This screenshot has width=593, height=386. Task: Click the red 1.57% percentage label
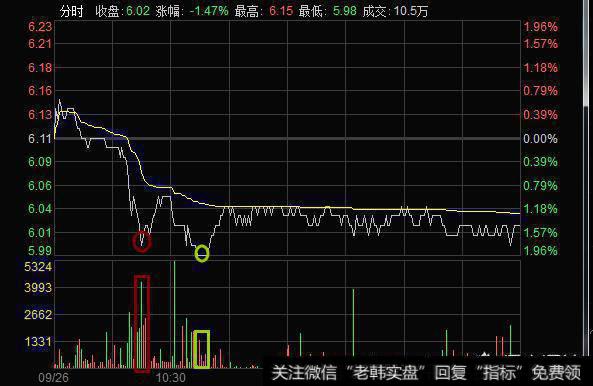[540, 43]
